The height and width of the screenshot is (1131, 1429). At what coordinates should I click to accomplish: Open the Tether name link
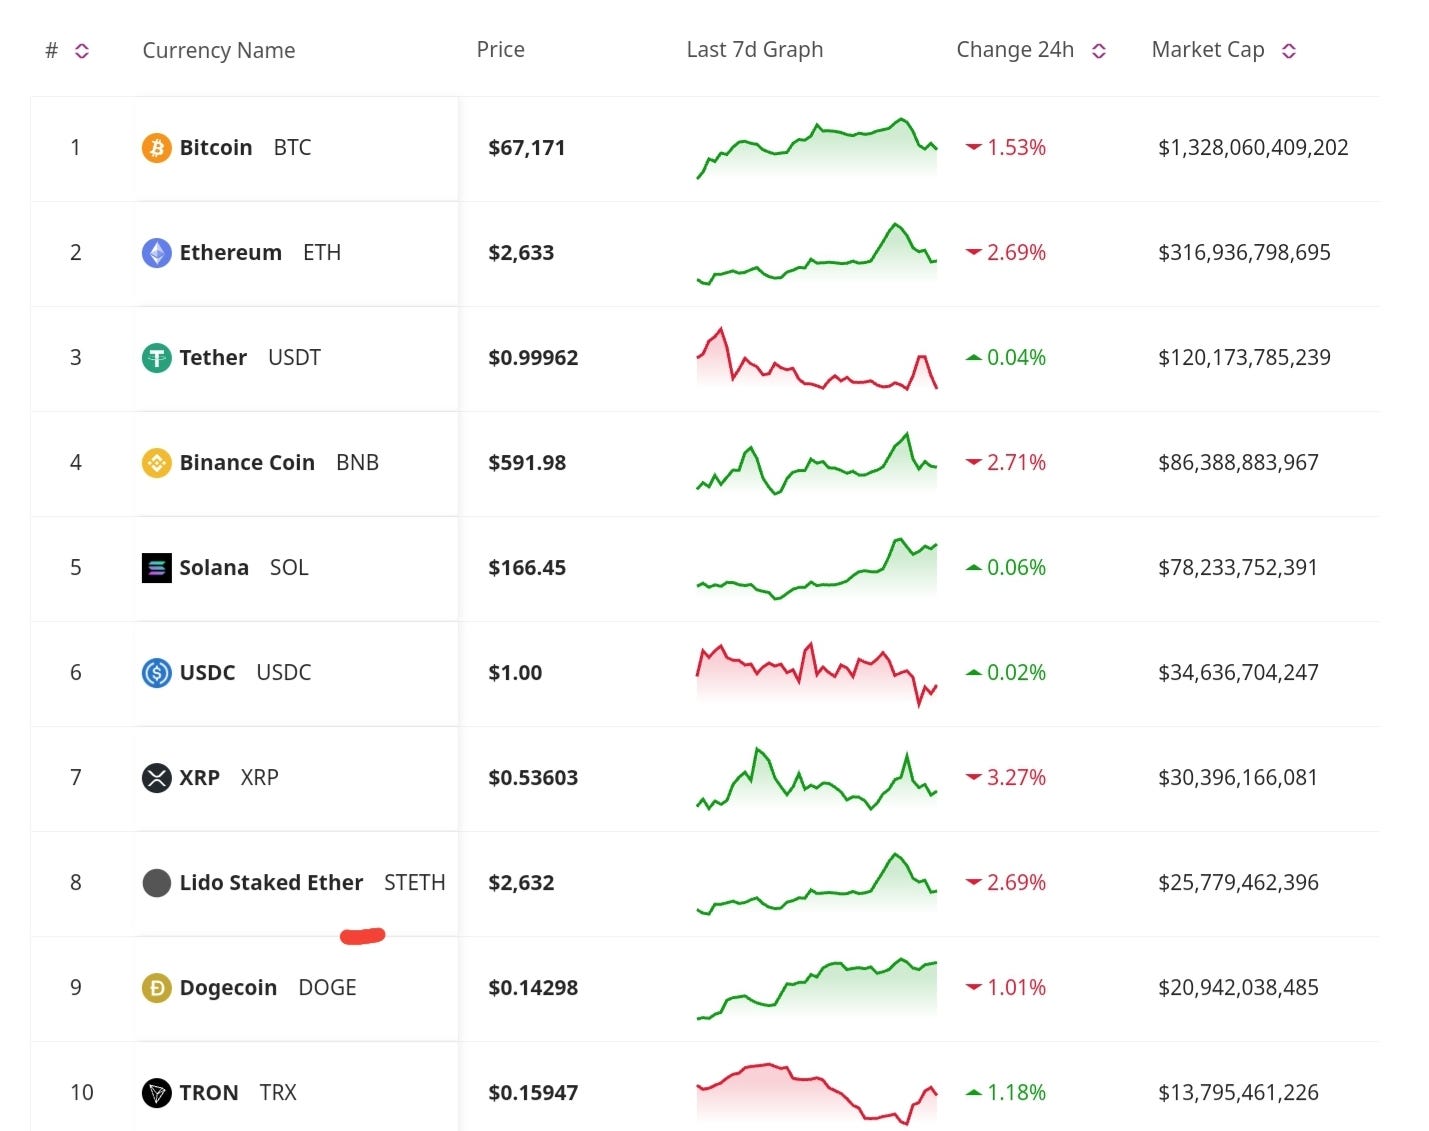tap(212, 358)
